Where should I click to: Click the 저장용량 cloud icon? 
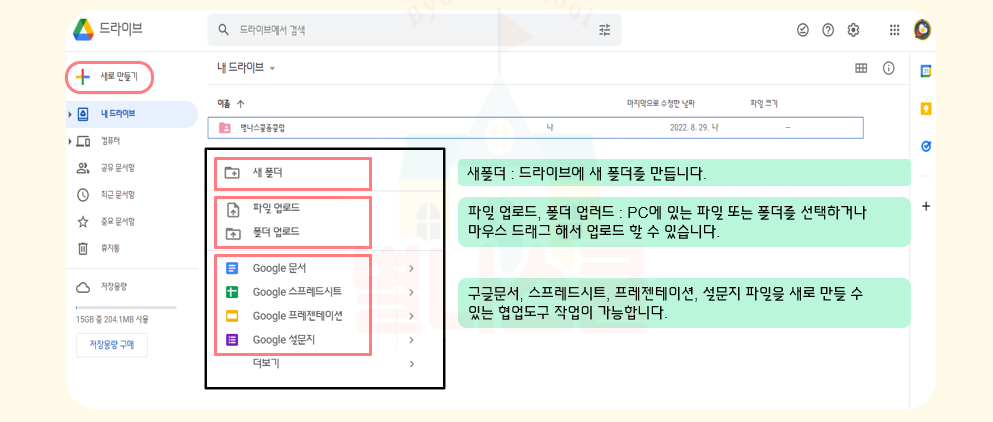pyautogui.click(x=82, y=288)
